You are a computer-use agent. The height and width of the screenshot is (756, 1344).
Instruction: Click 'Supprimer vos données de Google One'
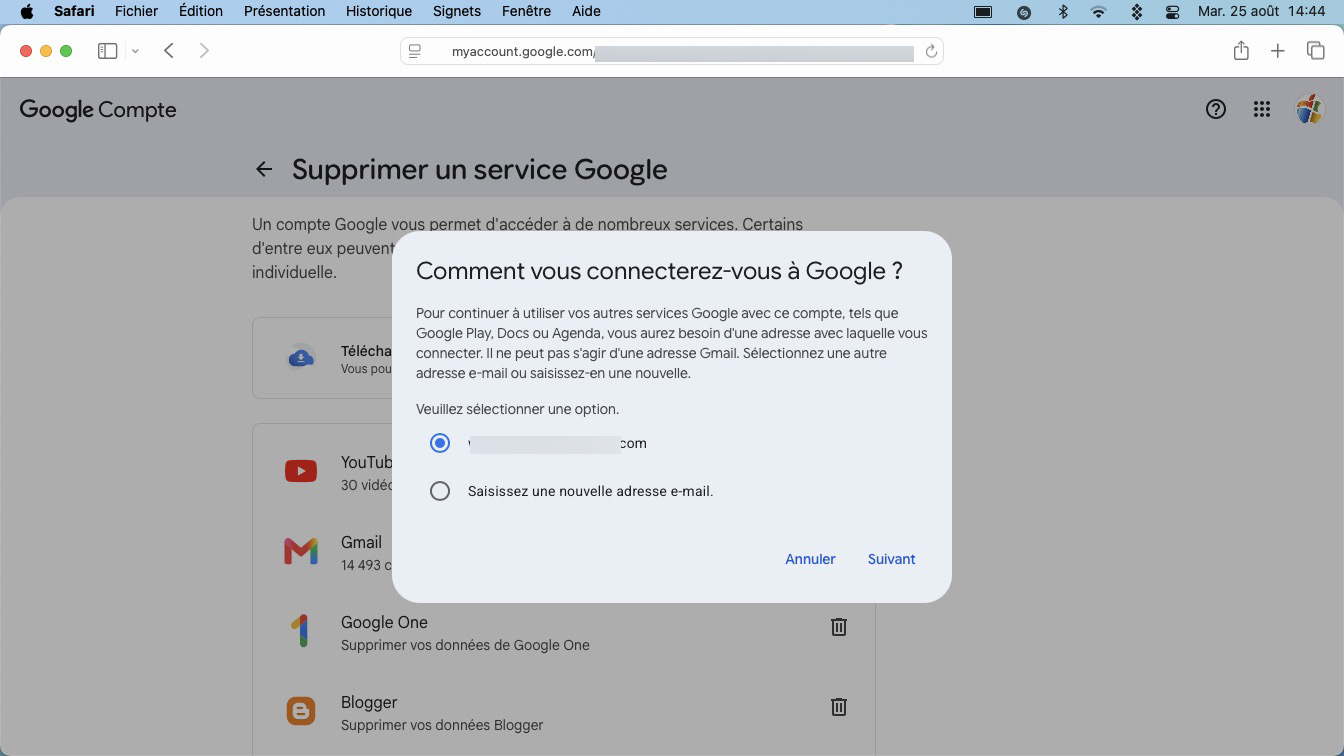click(465, 645)
